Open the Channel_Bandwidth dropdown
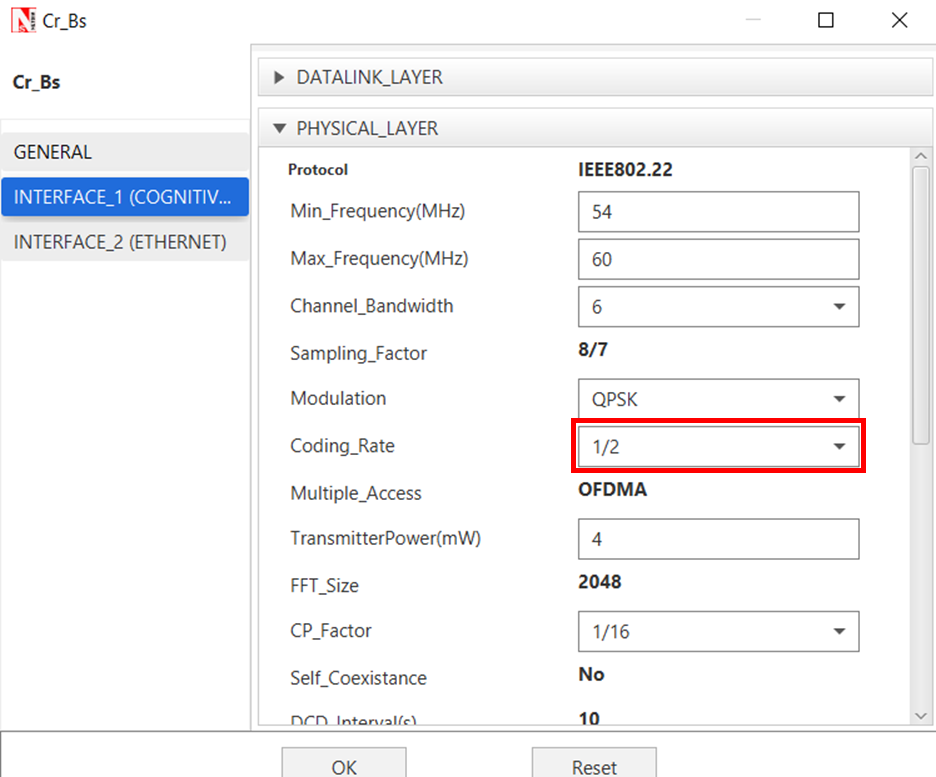This screenshot has width=936, height=777. coord(717,307)
